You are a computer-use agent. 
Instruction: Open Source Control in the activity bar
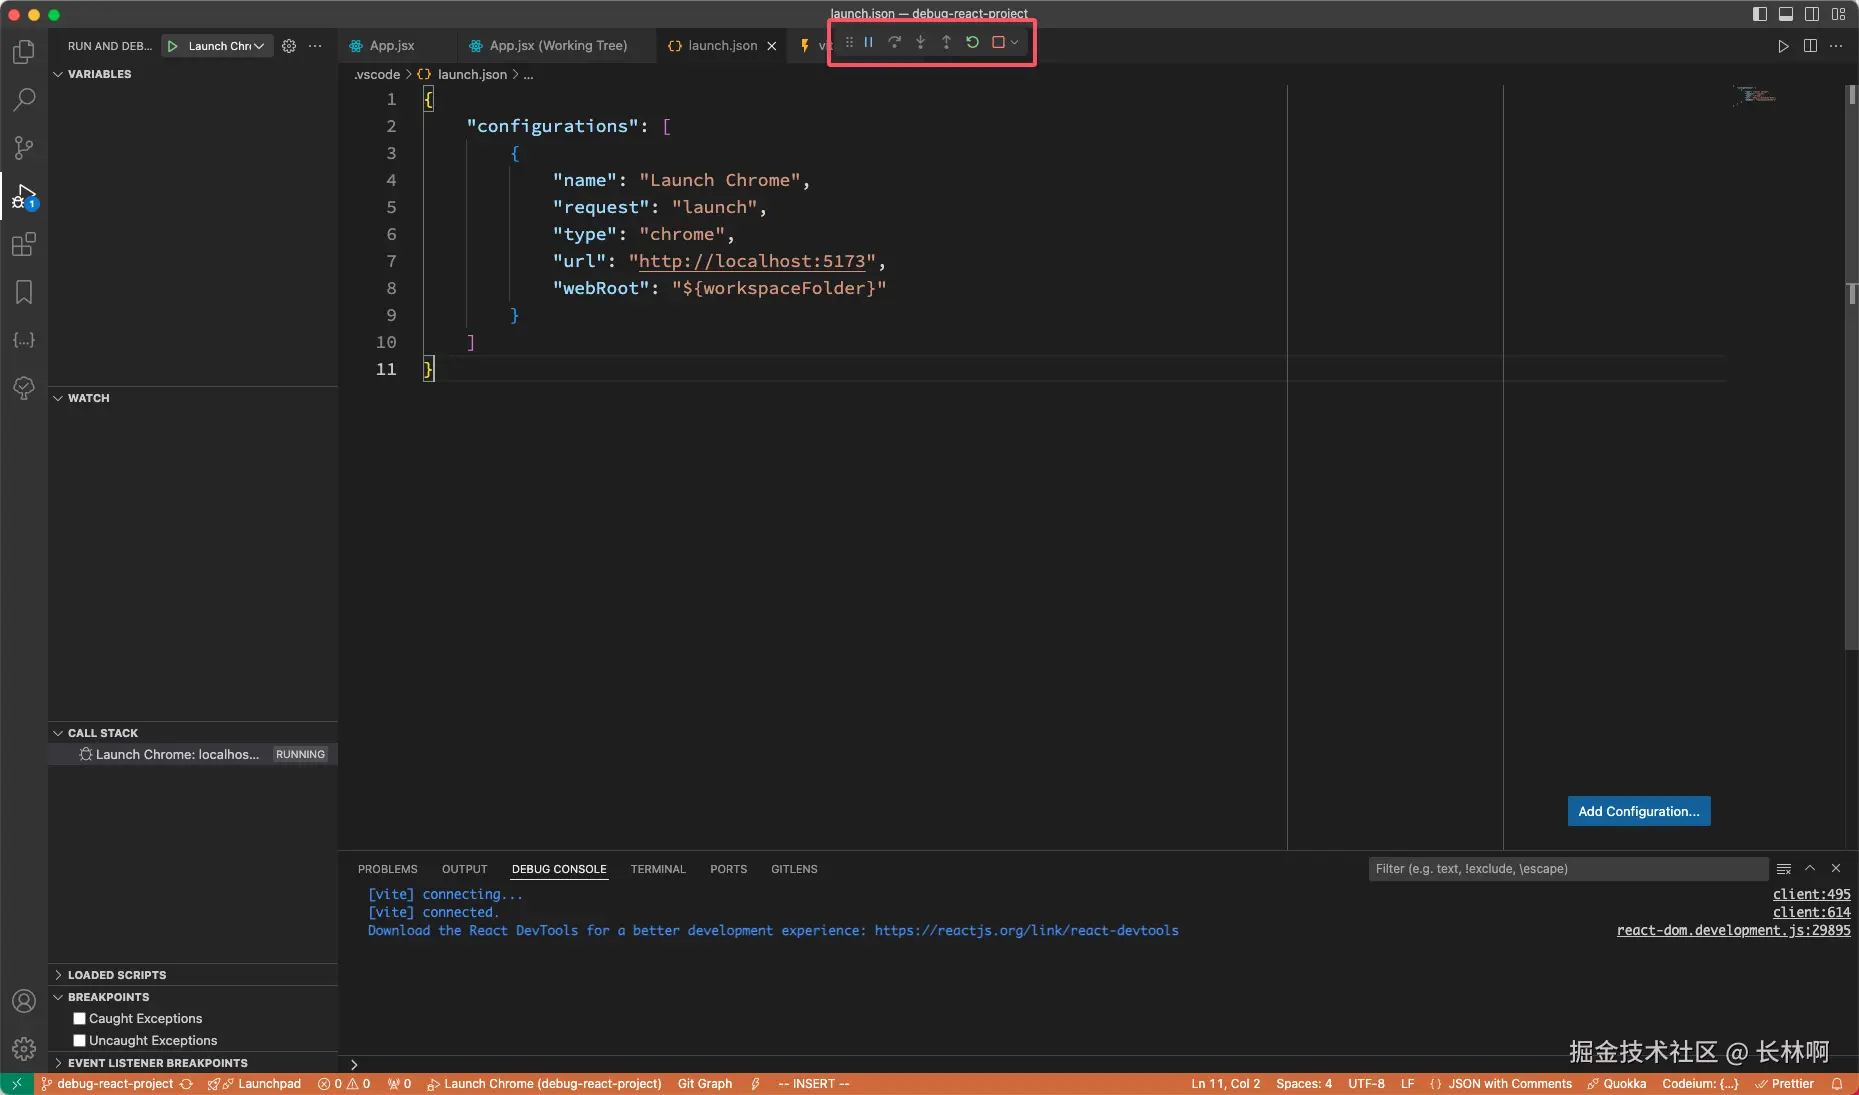24,148
